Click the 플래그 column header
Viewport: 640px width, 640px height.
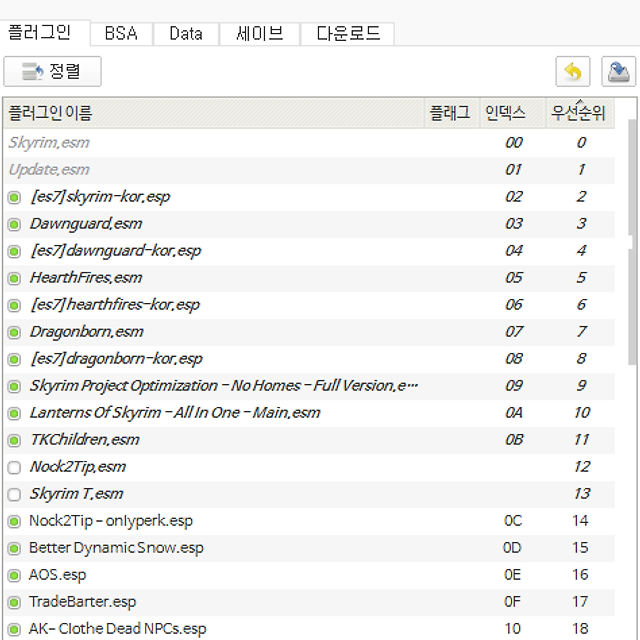point(452,113)
